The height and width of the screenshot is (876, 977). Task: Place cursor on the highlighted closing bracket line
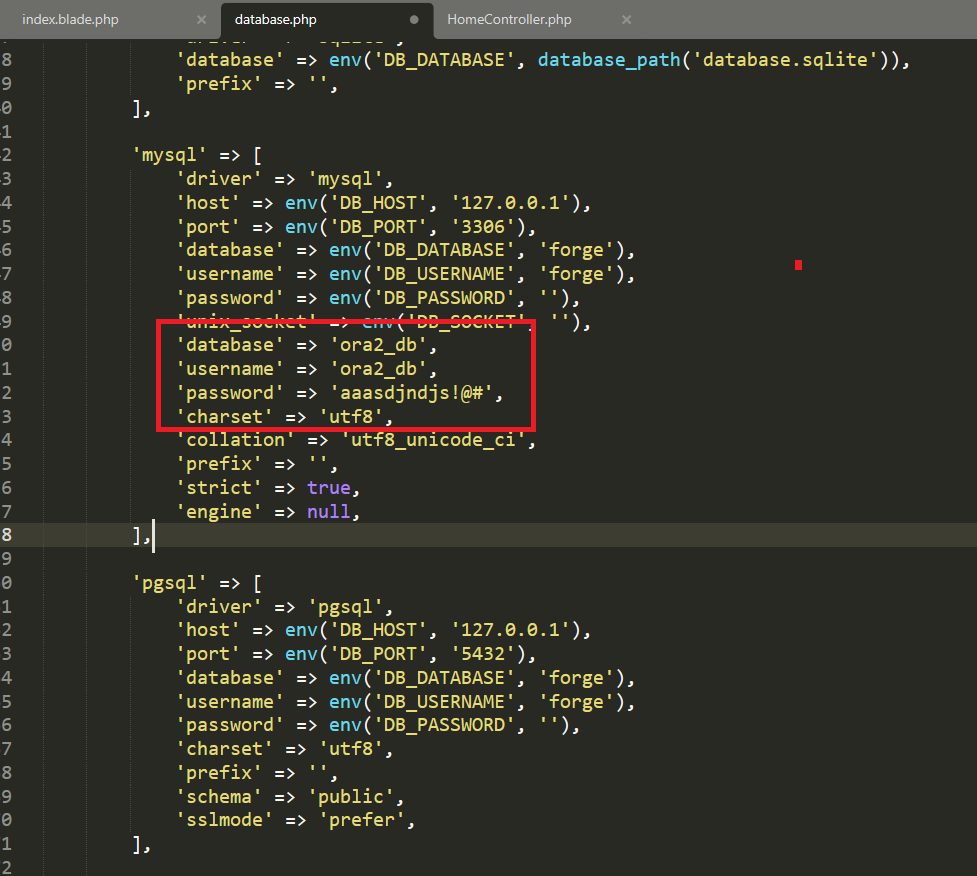click(141, 536)
